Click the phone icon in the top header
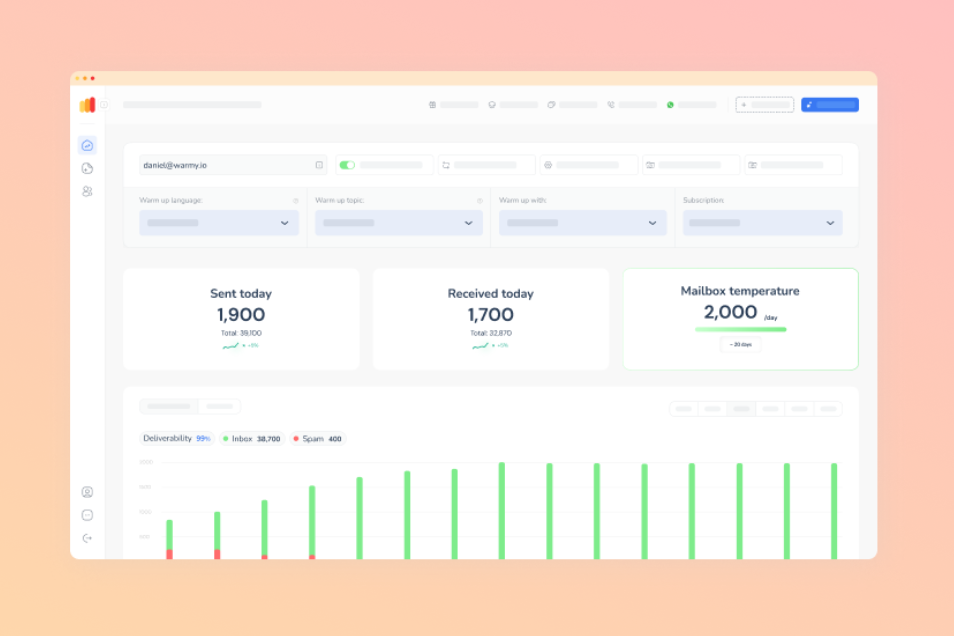The width and height of the screenshot is (954, 636). [x=611, y=105]
